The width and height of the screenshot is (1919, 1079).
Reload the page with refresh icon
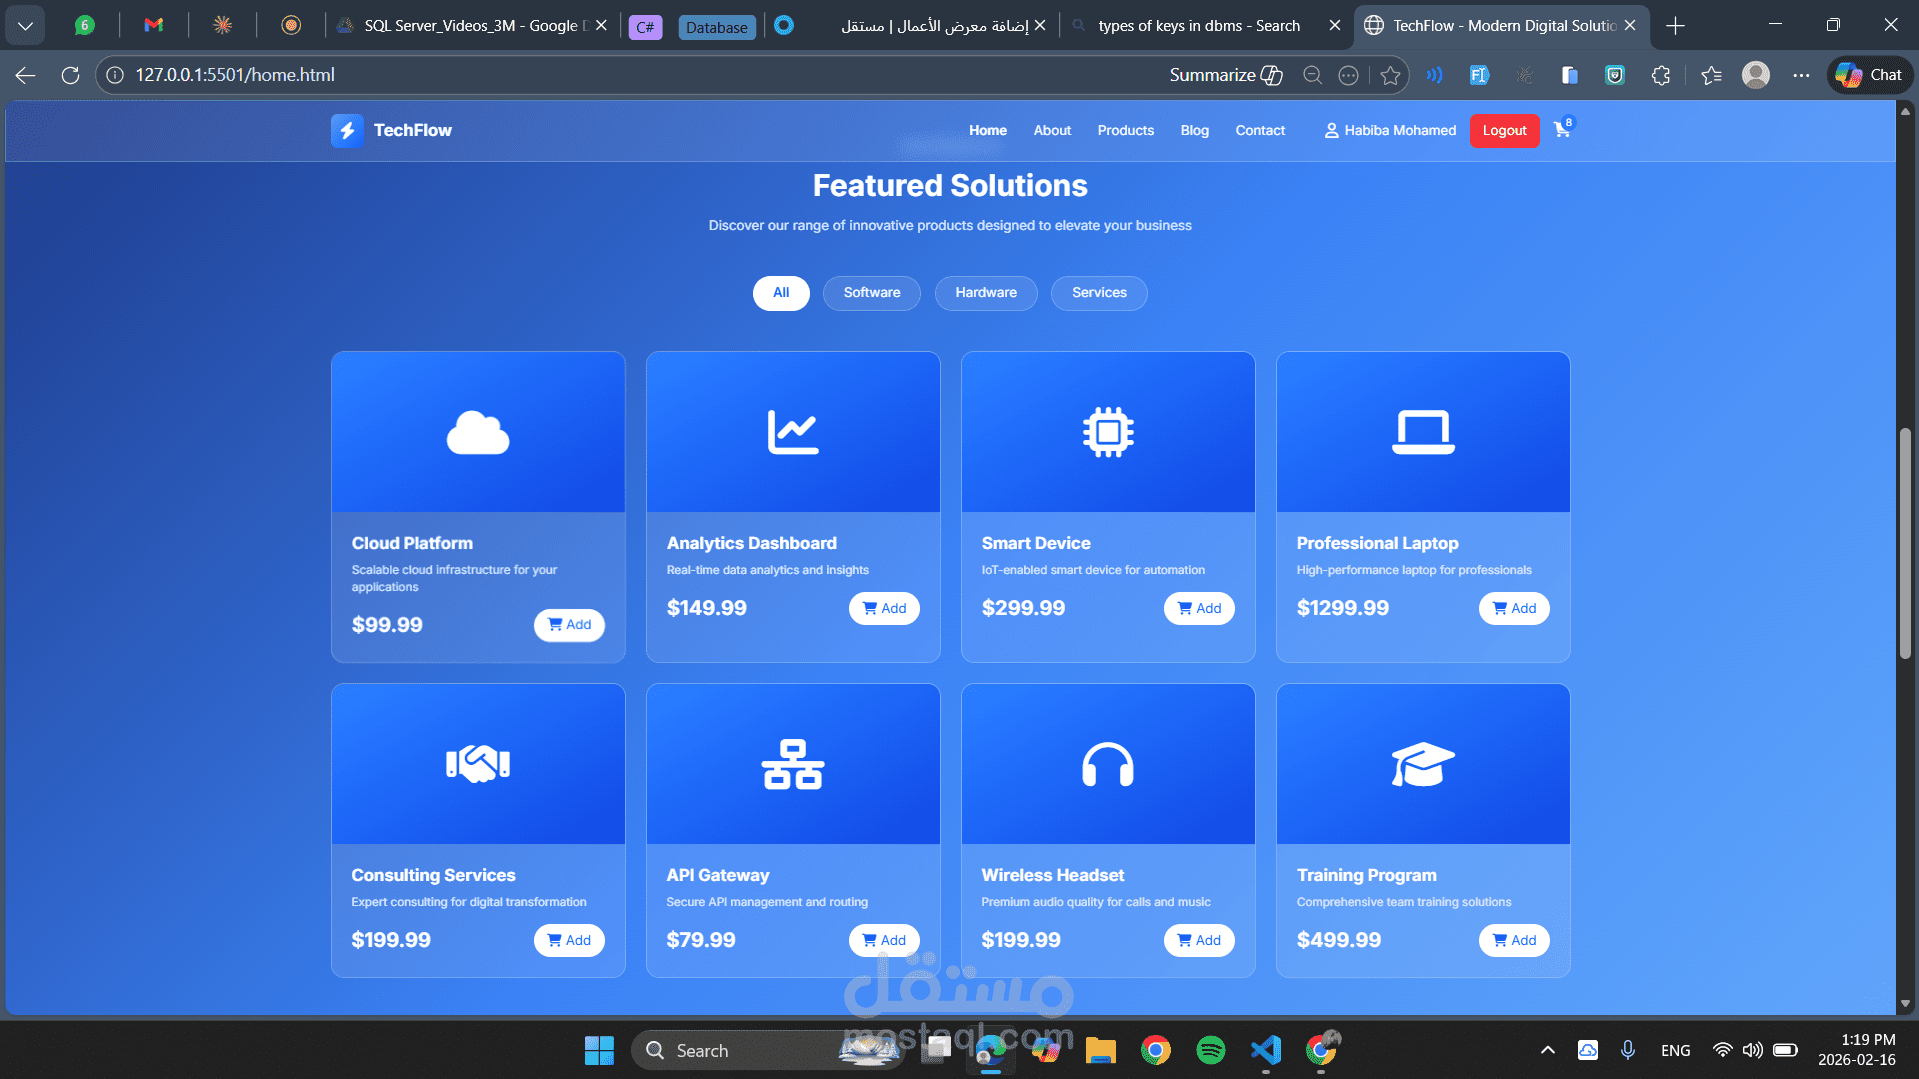(70, 75)
